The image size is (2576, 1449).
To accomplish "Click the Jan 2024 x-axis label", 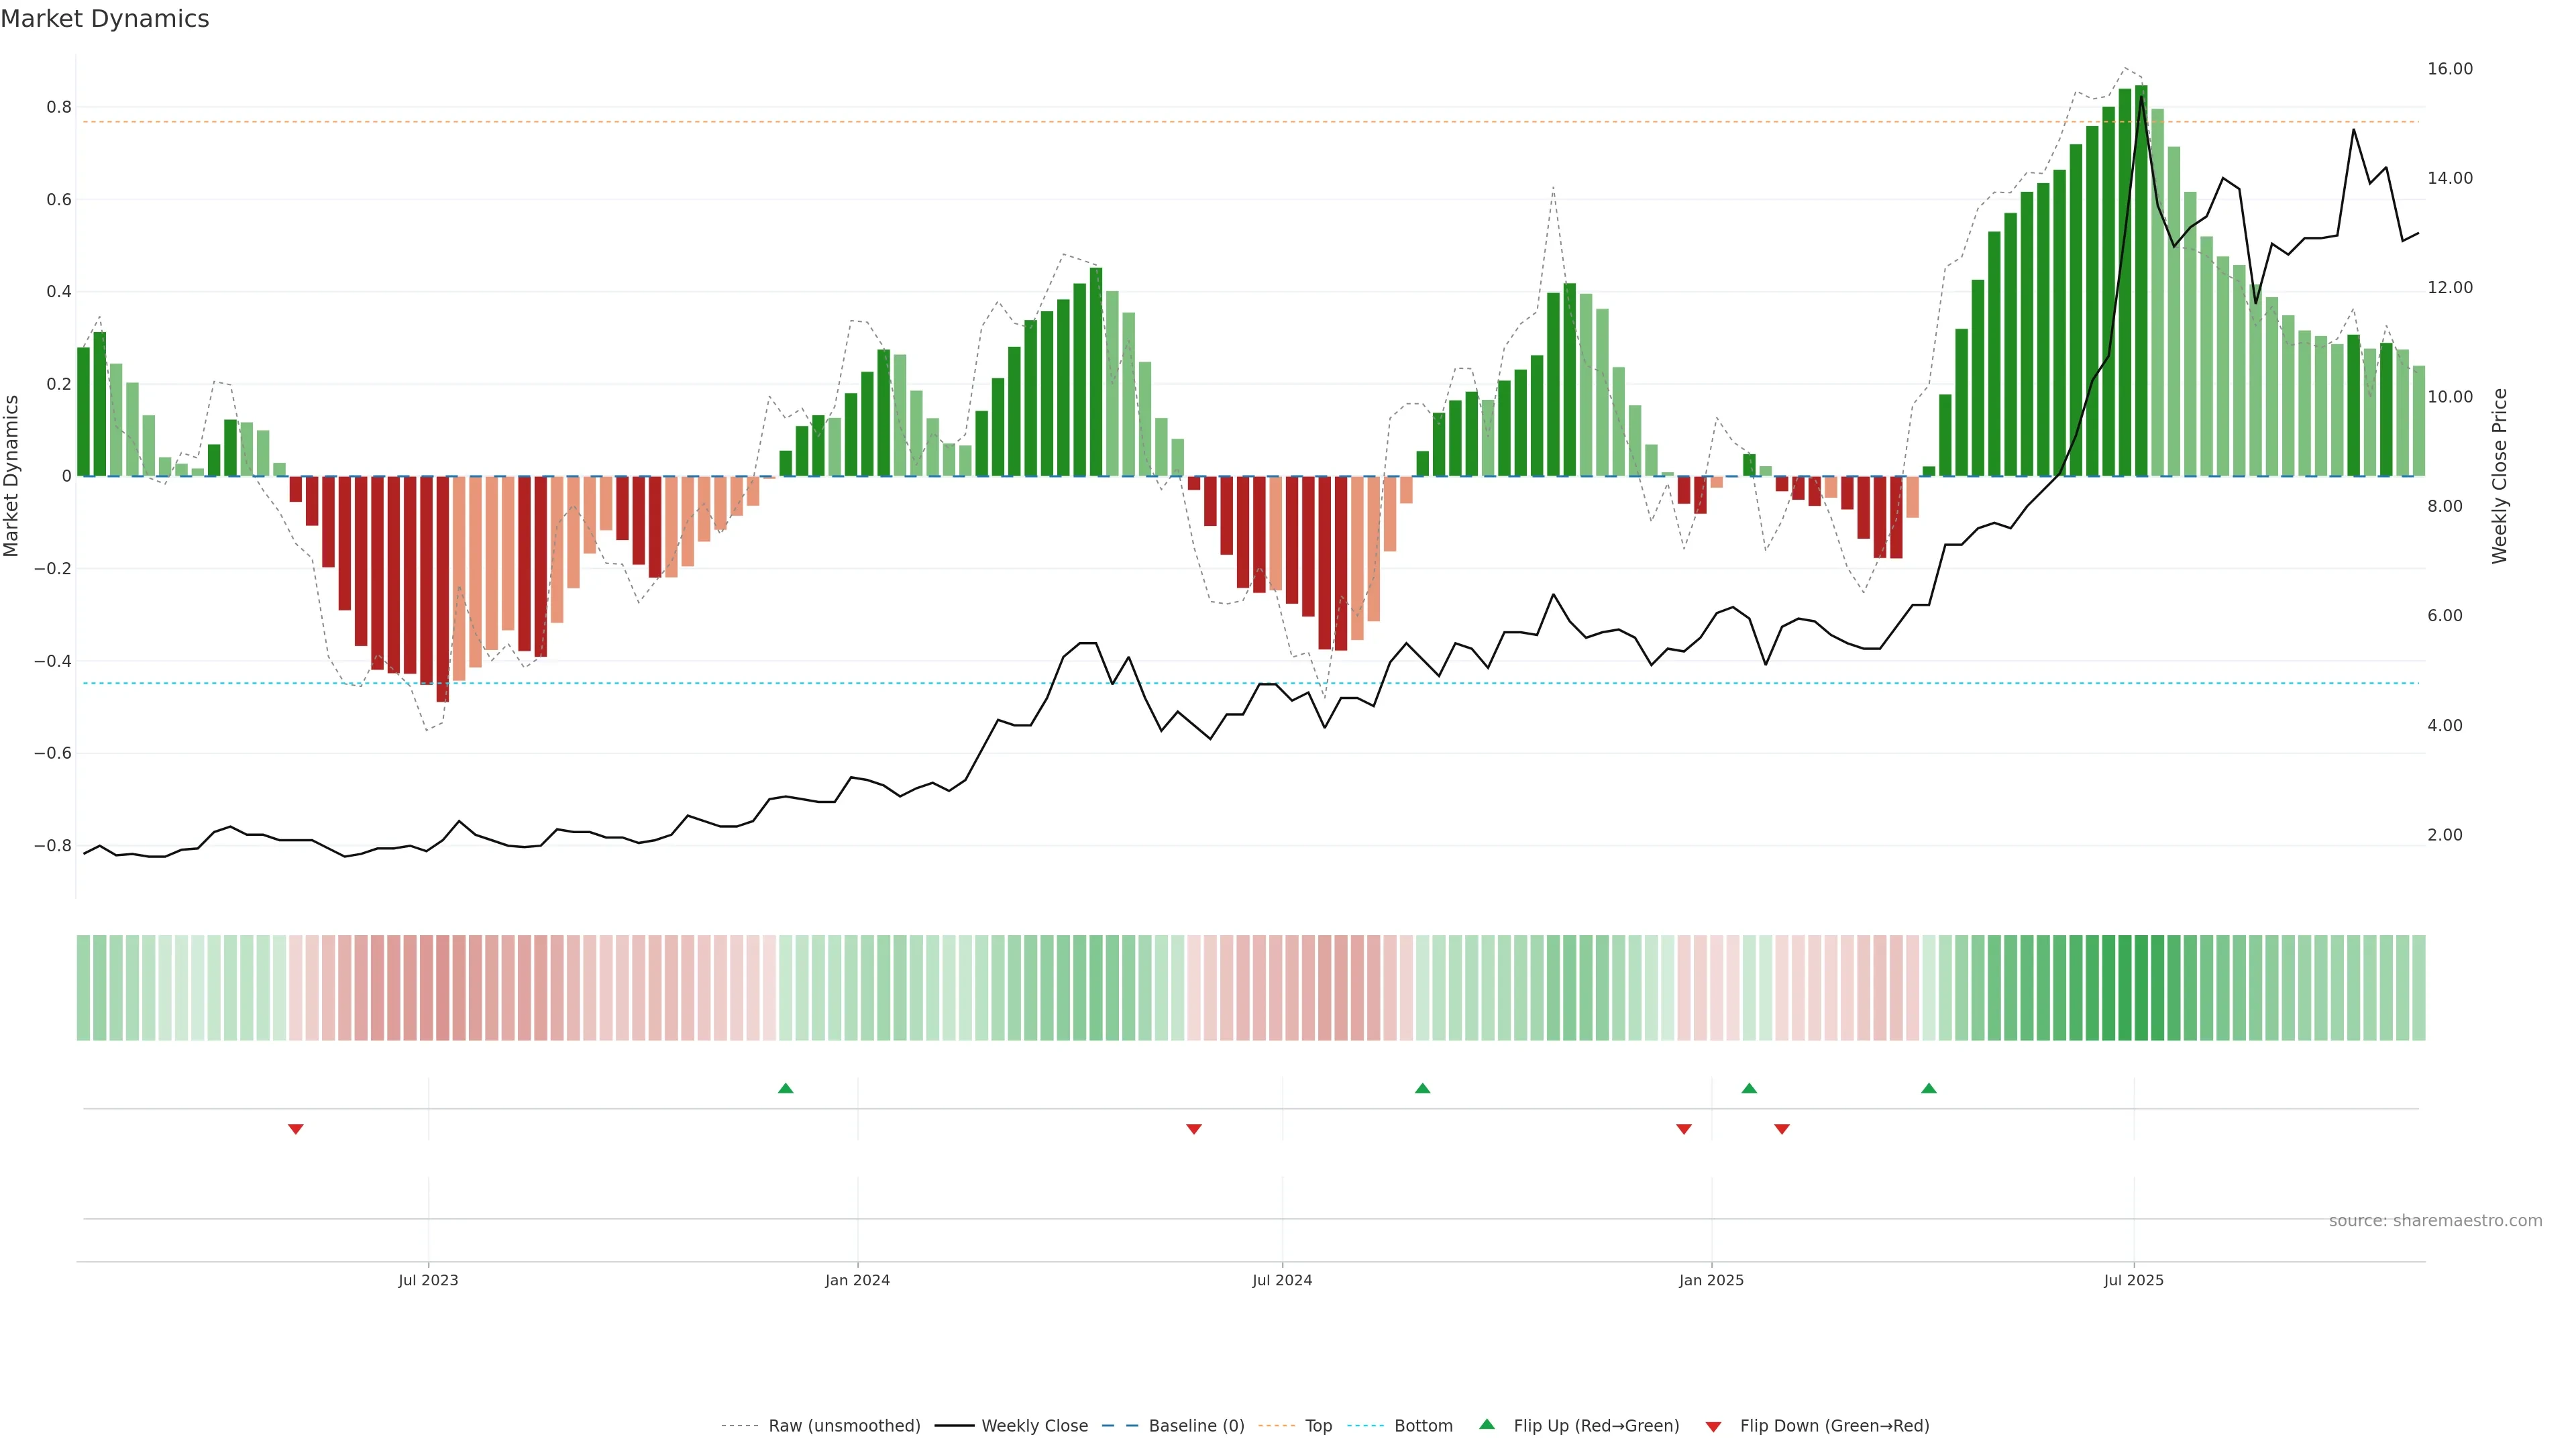I will click(857, 1280).
